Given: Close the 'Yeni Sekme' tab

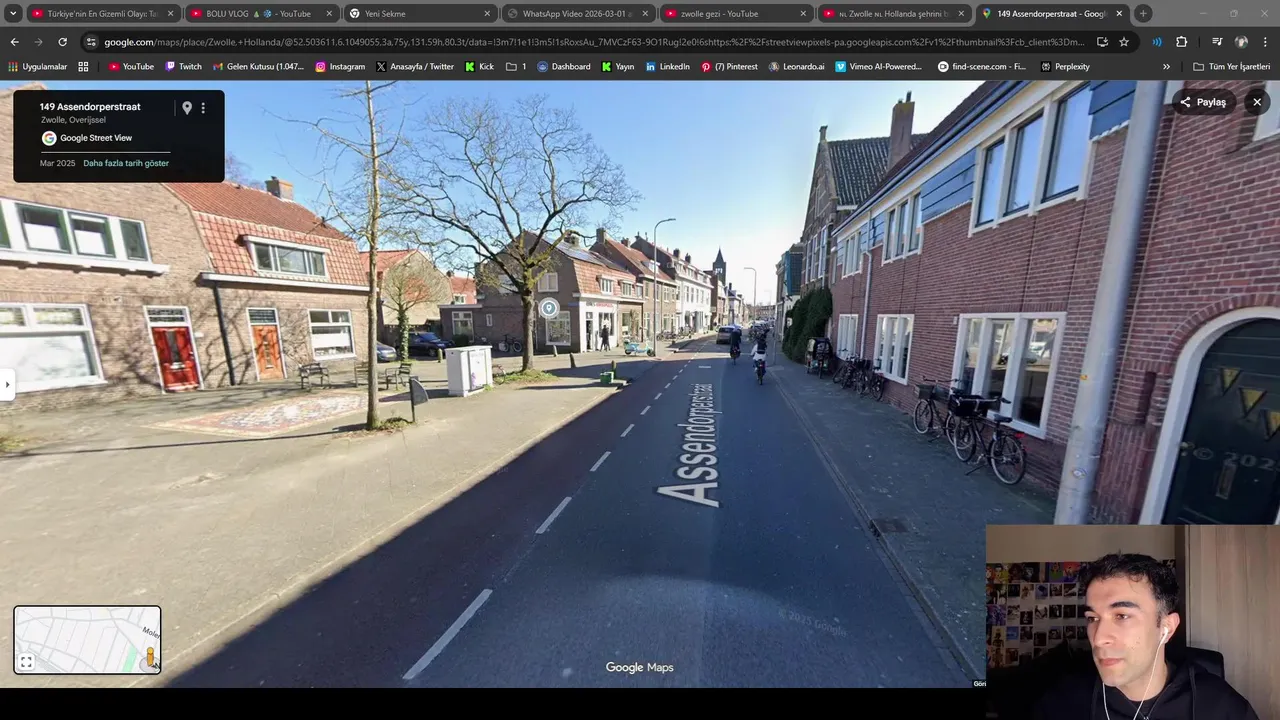Looking at the screenshot, I should (487, 14).
